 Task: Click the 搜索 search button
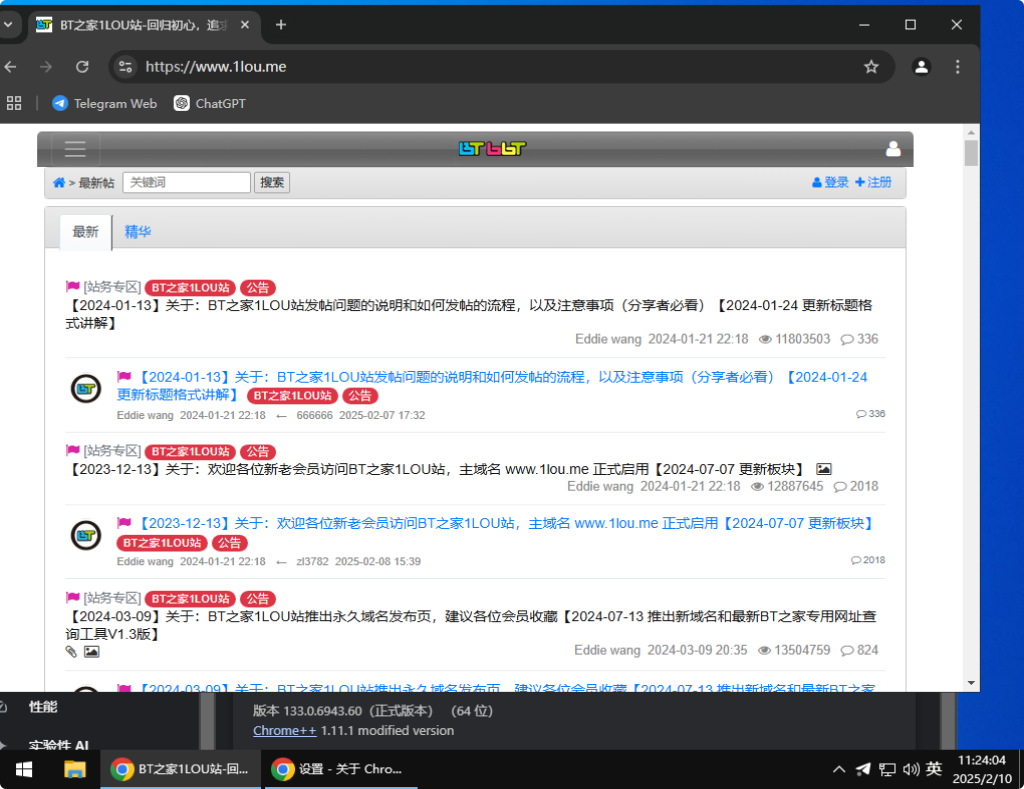[271, 182]
